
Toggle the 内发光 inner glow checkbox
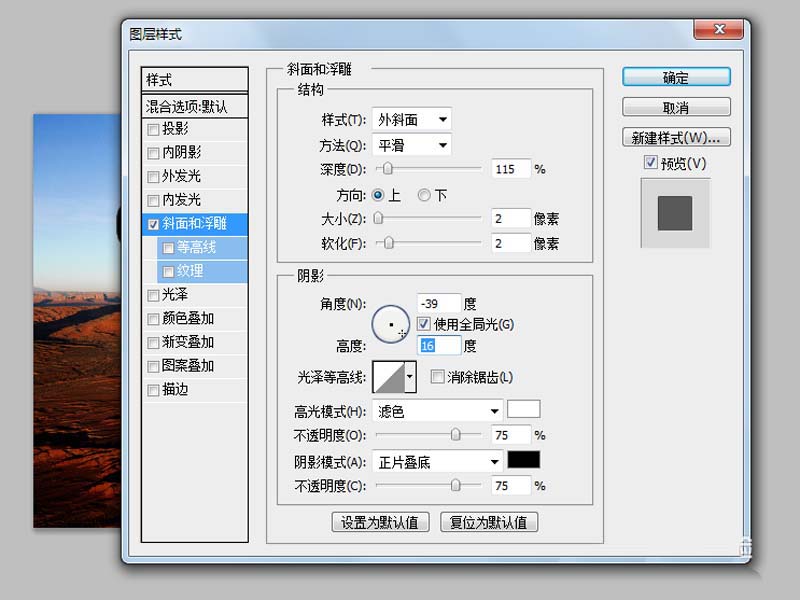[153, 200]
